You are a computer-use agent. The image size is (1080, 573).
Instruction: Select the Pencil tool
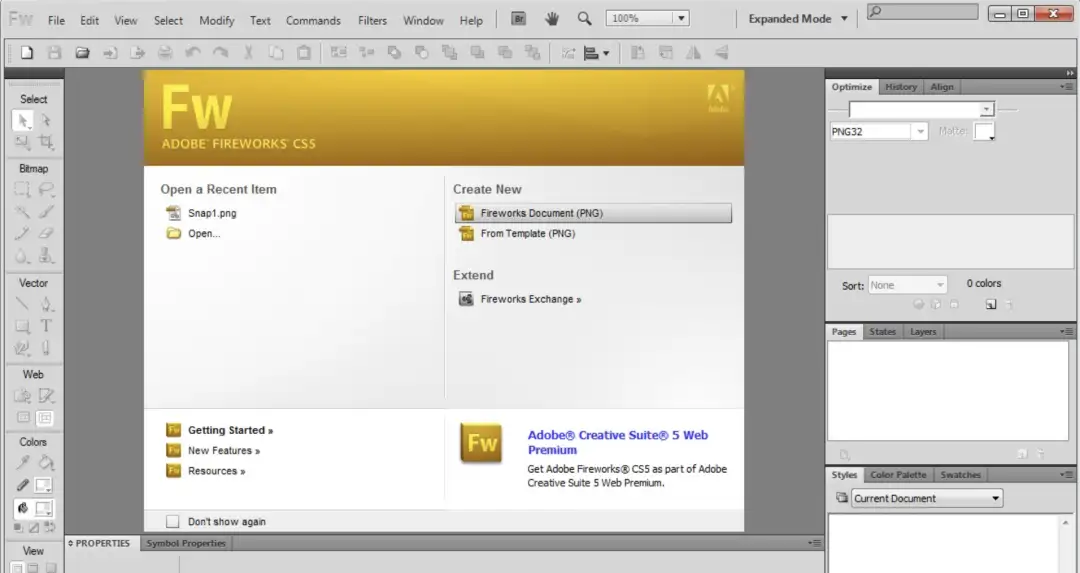pyautogui.click(x=22, y=233)
